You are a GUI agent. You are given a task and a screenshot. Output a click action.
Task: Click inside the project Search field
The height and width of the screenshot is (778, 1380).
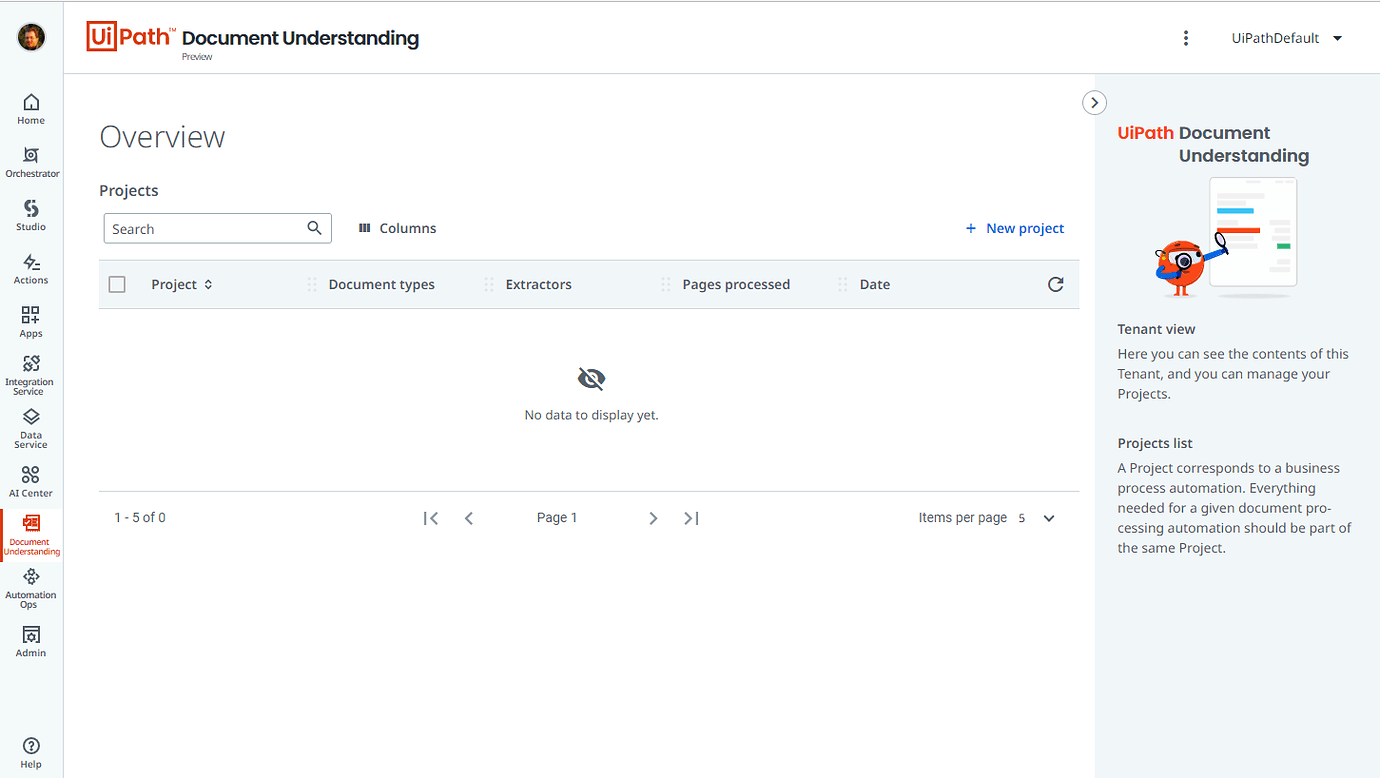pos(205,228)
